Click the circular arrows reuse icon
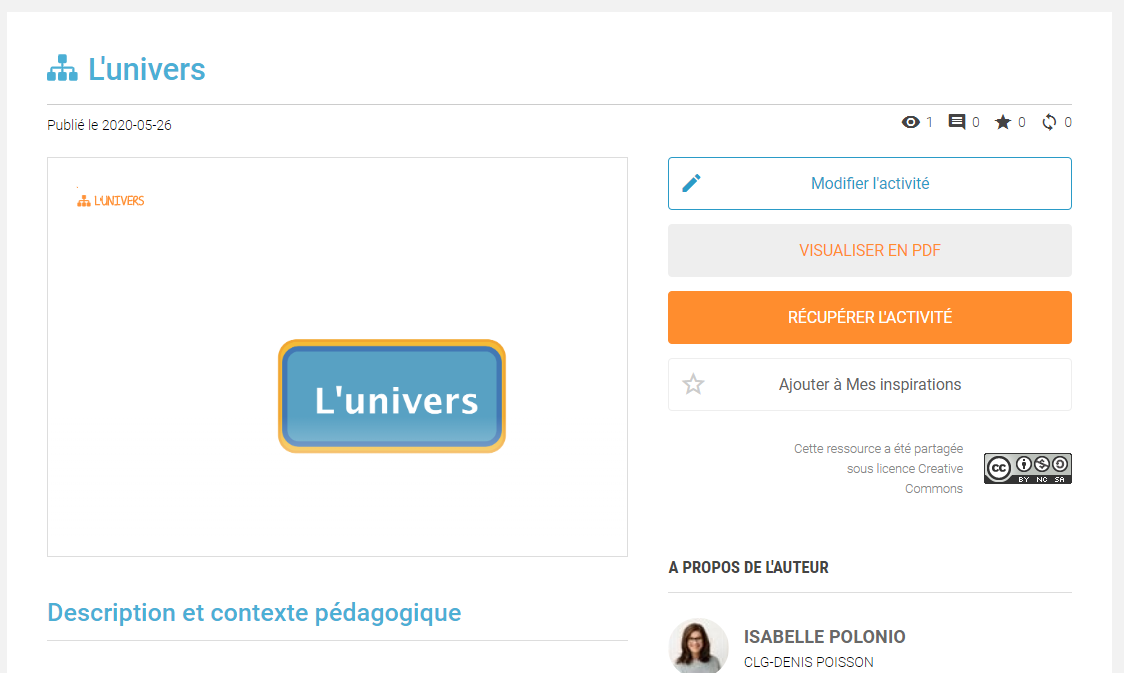 tap(1049, 122)
